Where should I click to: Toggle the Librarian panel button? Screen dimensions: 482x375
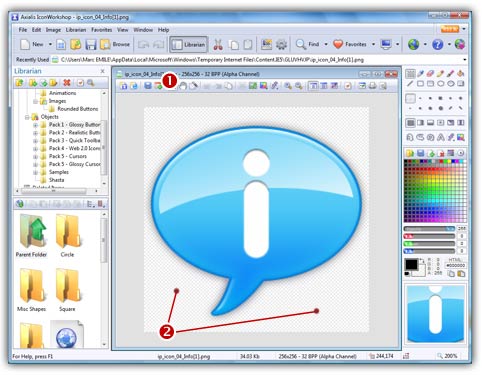[189, 44]
